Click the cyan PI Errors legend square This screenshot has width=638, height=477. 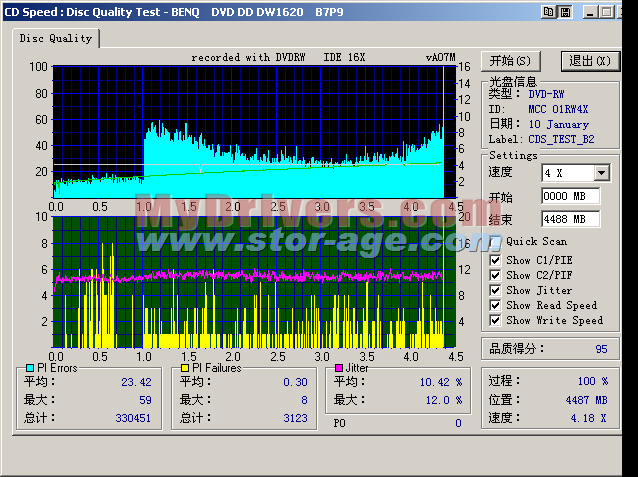(29, 368)
